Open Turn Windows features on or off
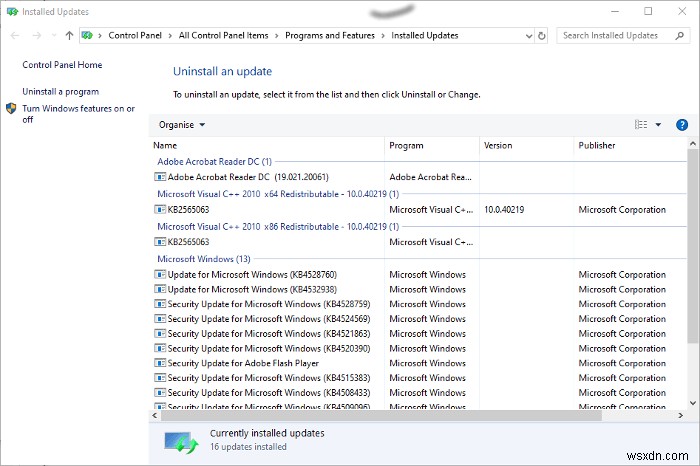This screenshot has width=700, height=466. click(x=79, y=114)
